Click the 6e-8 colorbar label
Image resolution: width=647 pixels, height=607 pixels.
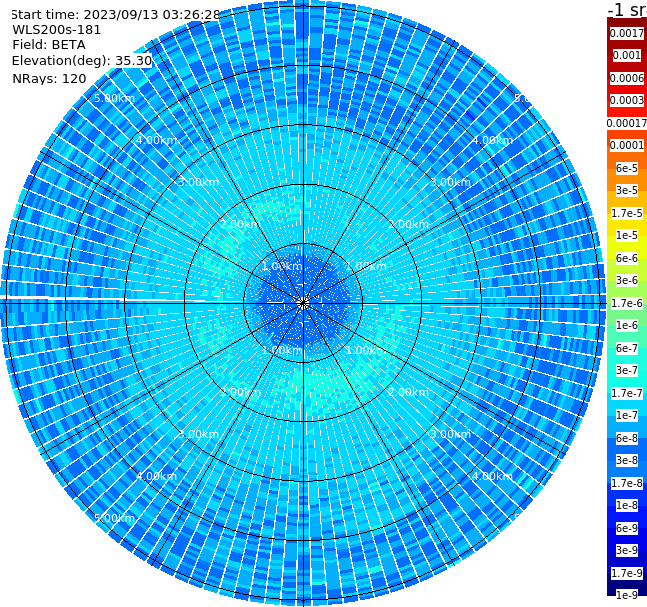tap(627, 438)
